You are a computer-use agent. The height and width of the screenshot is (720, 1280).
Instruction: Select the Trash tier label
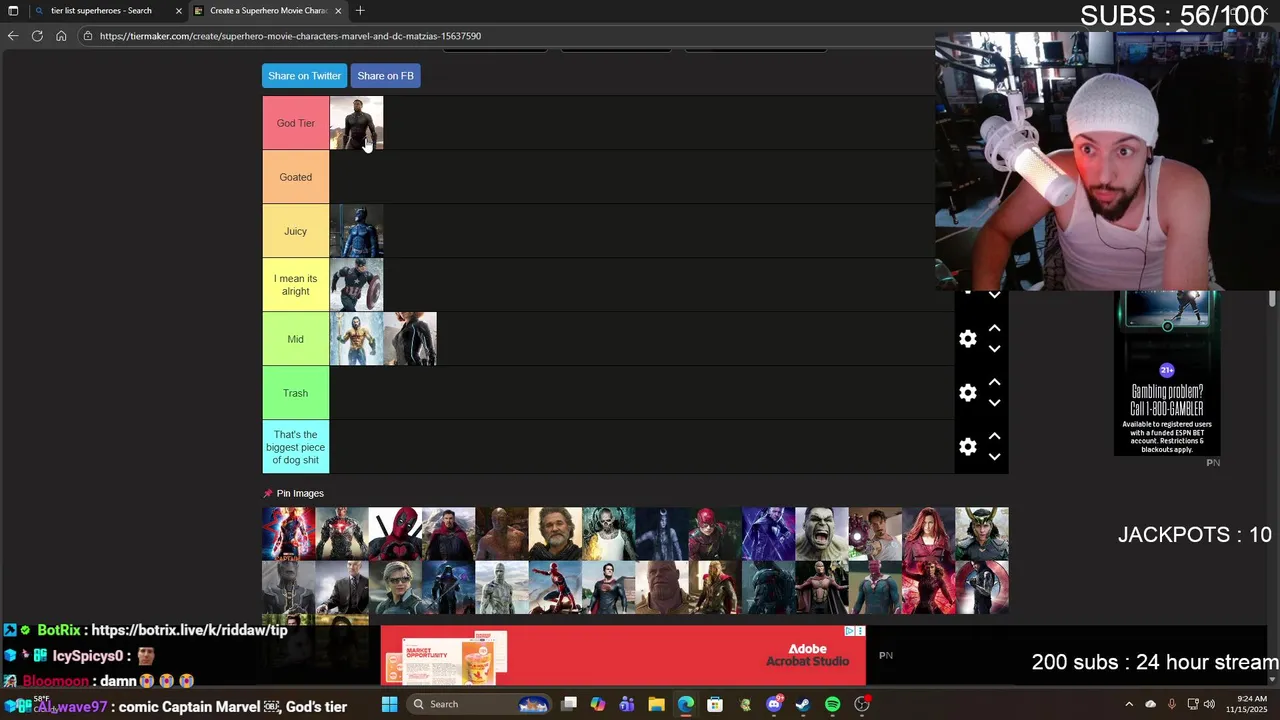click(296, 393)
